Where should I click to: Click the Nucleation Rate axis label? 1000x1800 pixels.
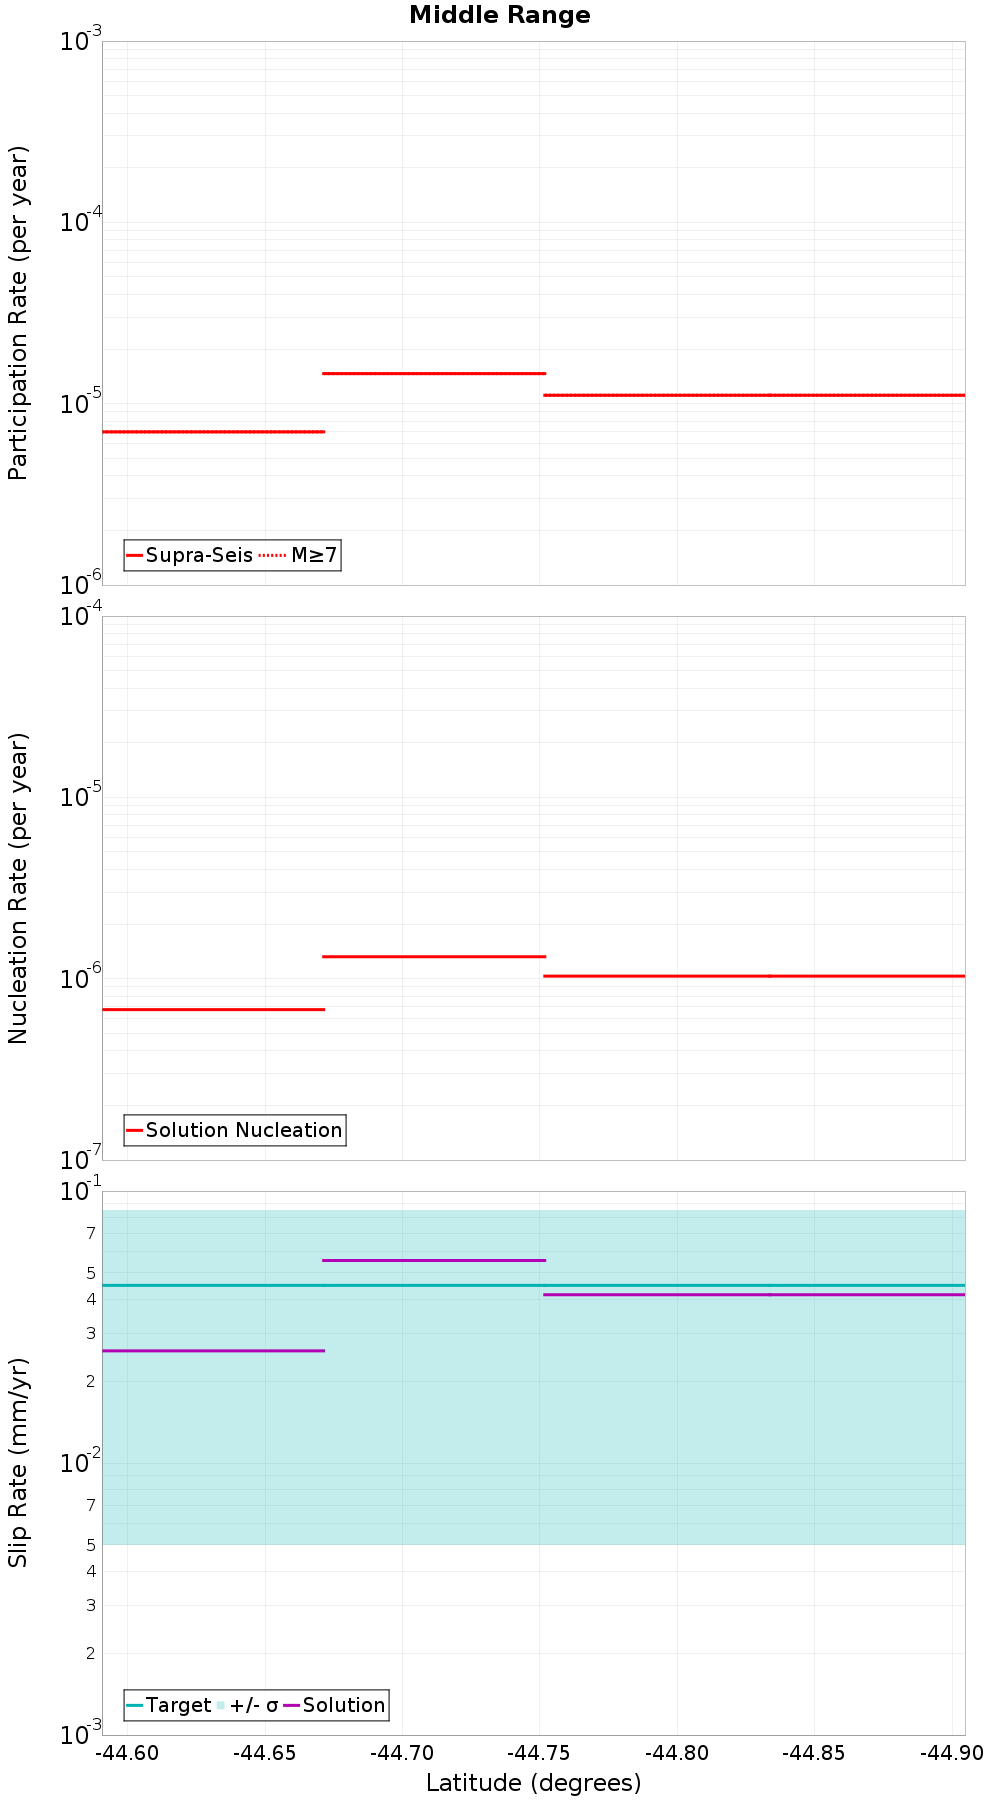click(x=18, y=889)
